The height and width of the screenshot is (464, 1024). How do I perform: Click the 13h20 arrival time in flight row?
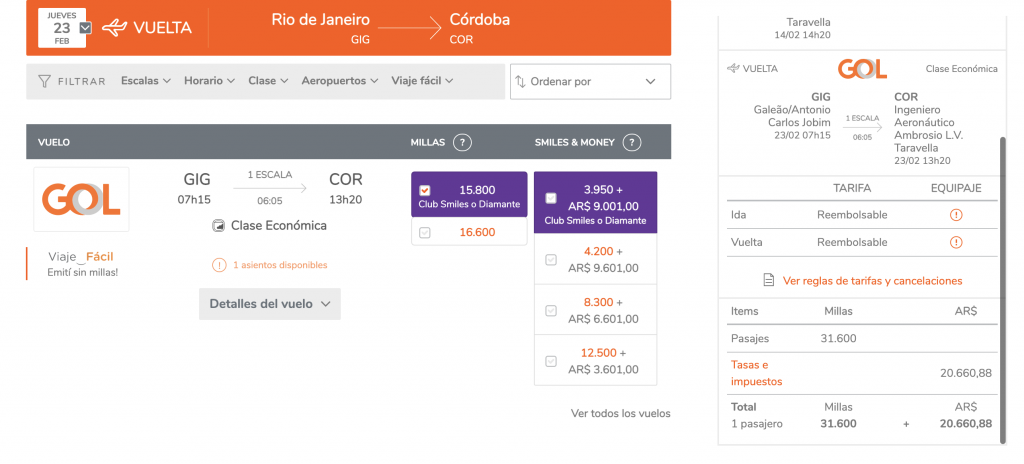(345, 199)
